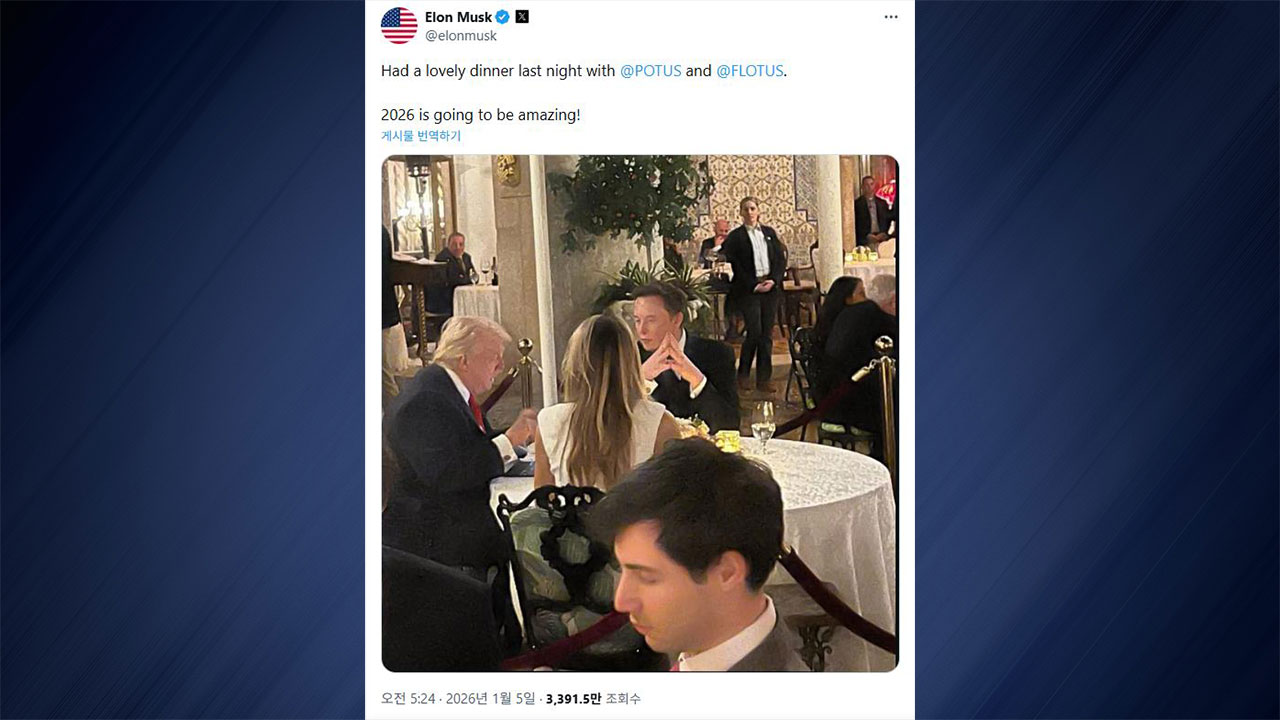Click the gold stanchion post at photo's right edge
1280x720 pixels.
(x=885, y=400)
